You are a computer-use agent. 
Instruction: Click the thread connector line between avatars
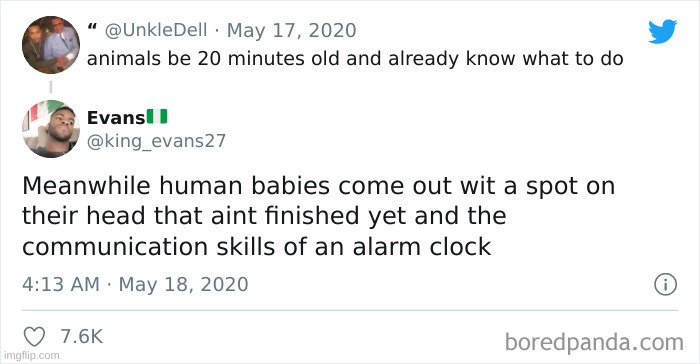[51, 87]
